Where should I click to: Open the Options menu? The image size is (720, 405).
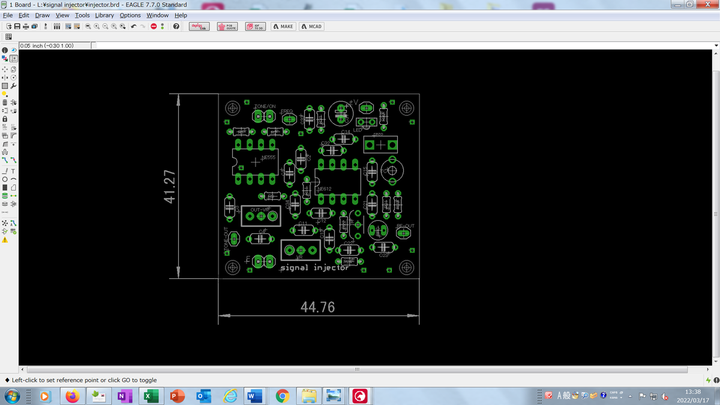(x=130, y=15)
